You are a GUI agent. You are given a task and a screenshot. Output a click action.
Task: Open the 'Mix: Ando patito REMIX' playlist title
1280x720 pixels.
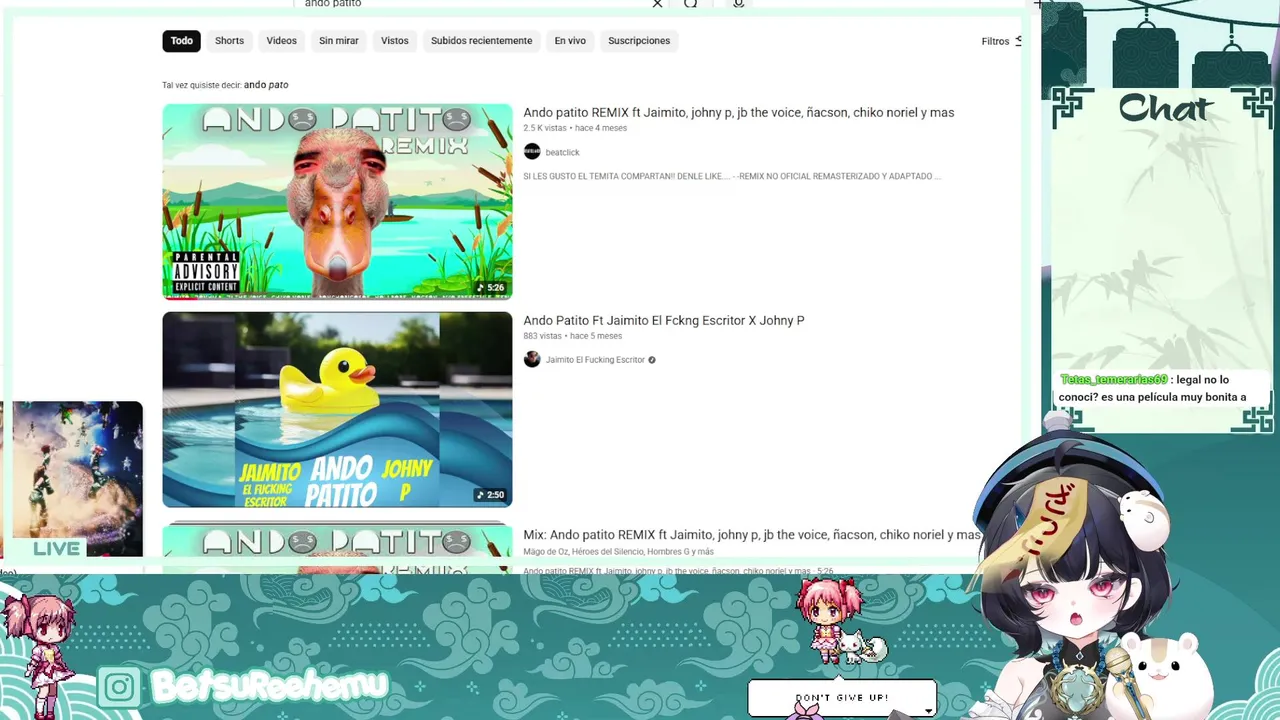pos(752,535)
